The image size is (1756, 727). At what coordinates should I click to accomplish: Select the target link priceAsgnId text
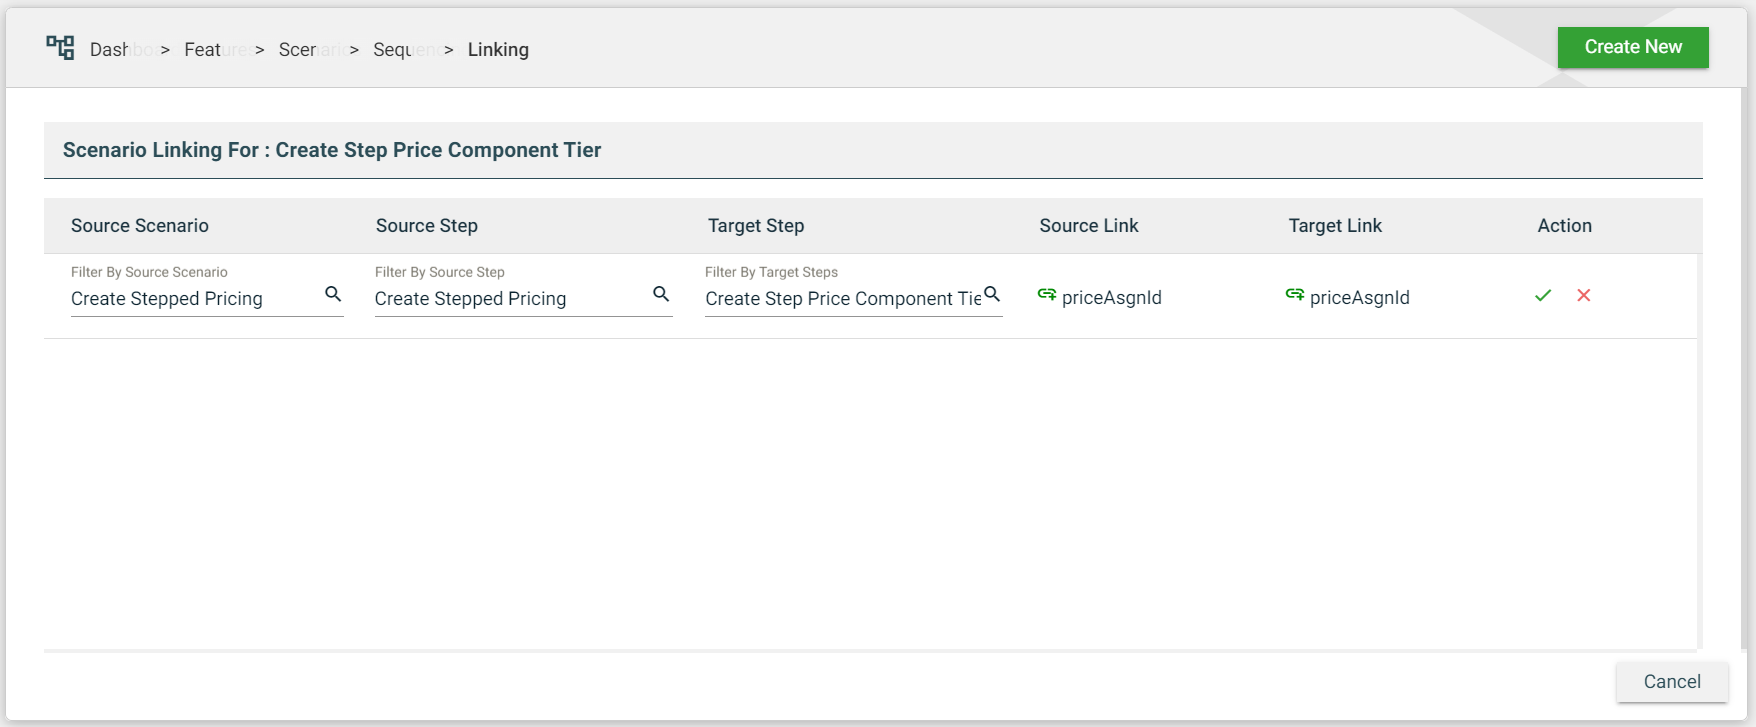point(1360,298)
